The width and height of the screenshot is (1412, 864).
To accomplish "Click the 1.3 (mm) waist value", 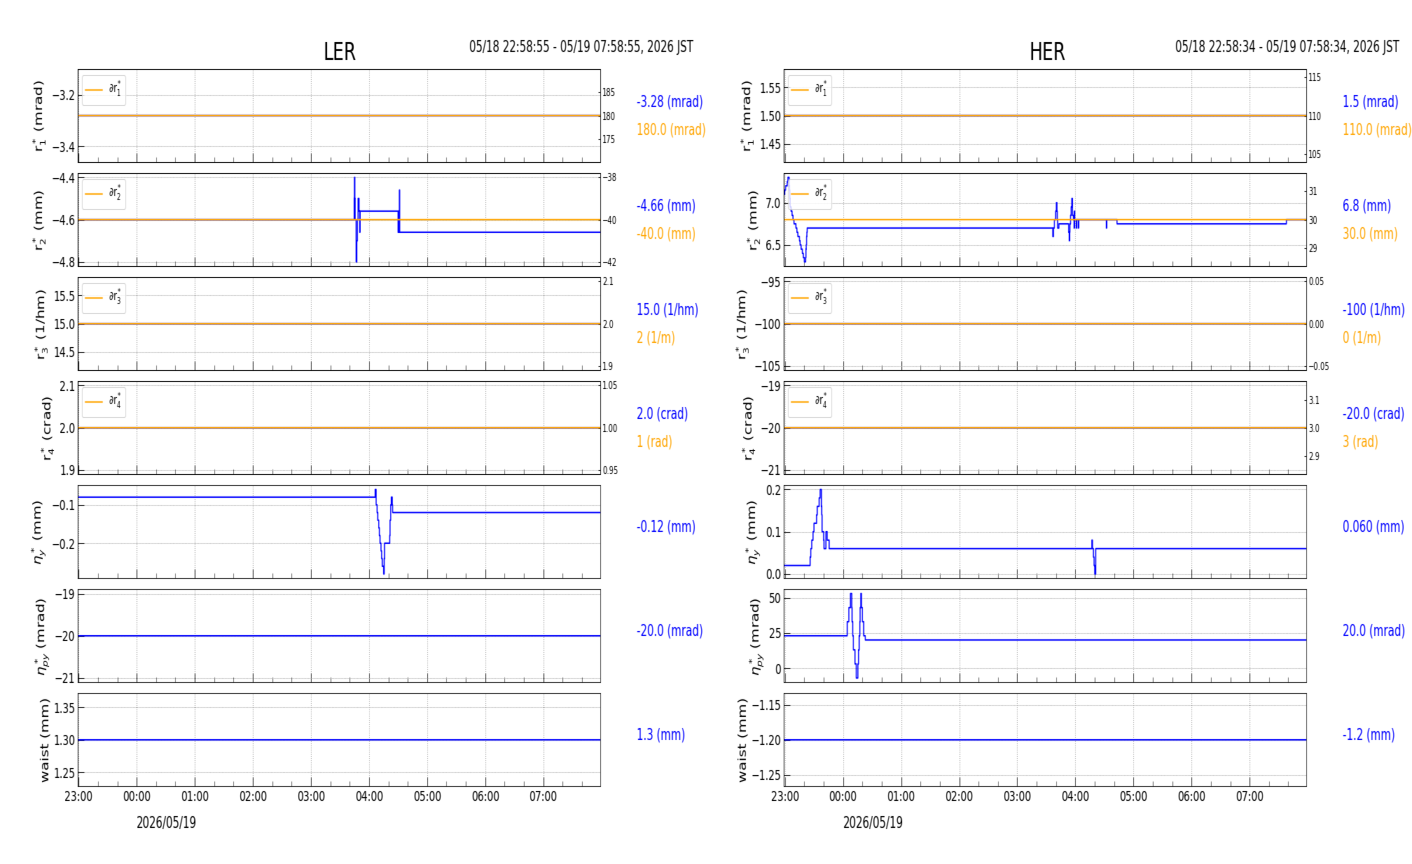I will pyautogui.click(x=661, y=735).
